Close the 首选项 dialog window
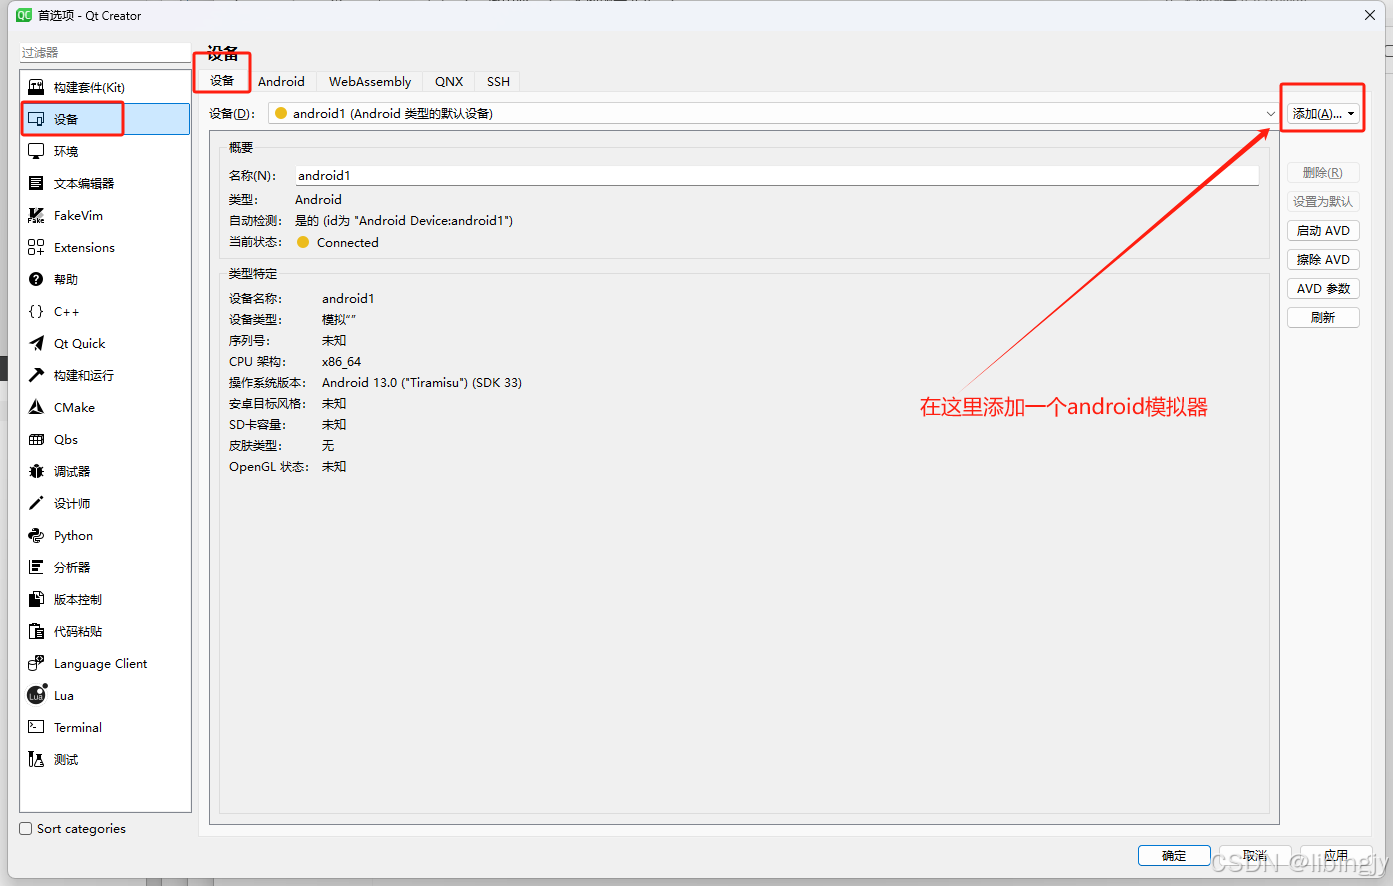The height and width of the screenshot is (886, 1393). [1370, 15]
